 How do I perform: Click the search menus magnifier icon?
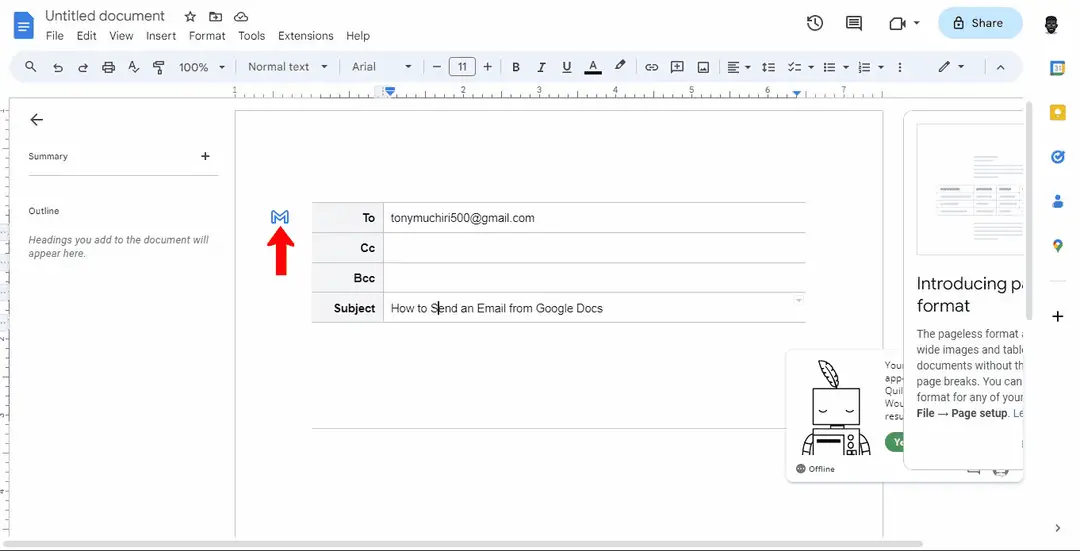[30, 67]
